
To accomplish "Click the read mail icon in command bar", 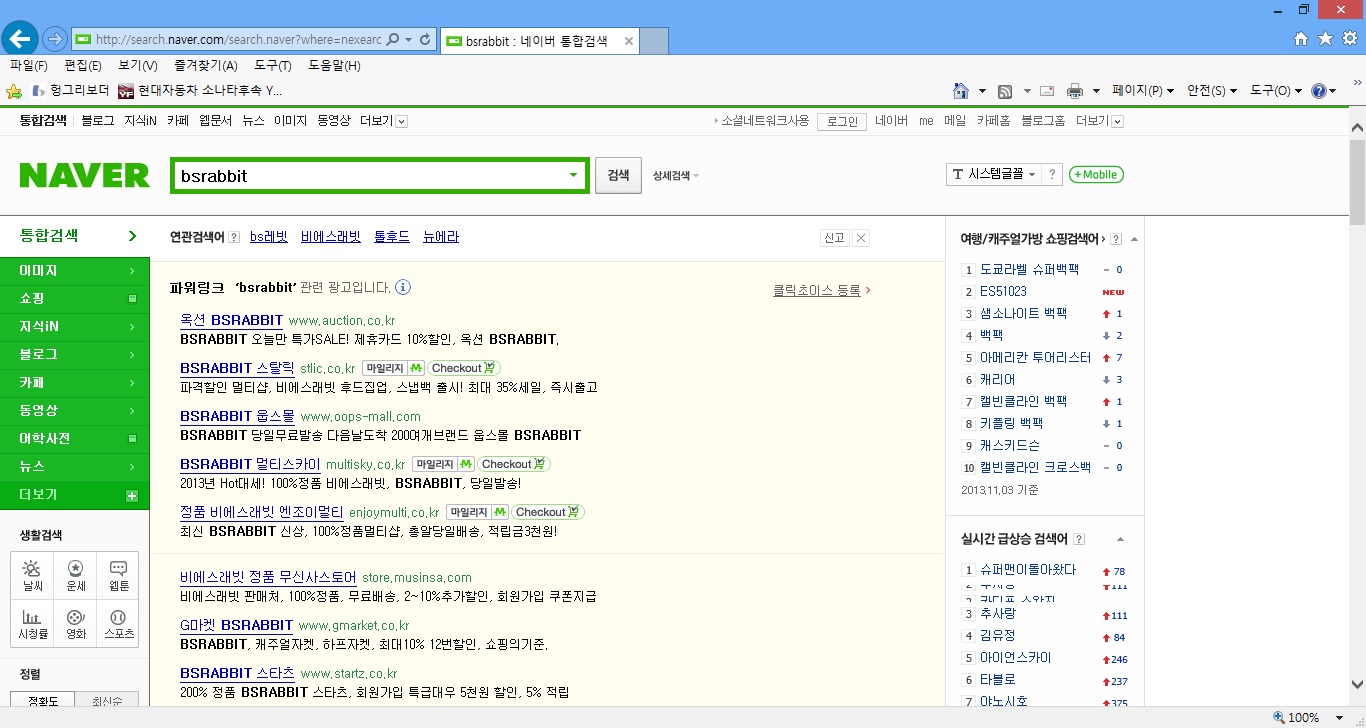I will [x=1047, y=91].
